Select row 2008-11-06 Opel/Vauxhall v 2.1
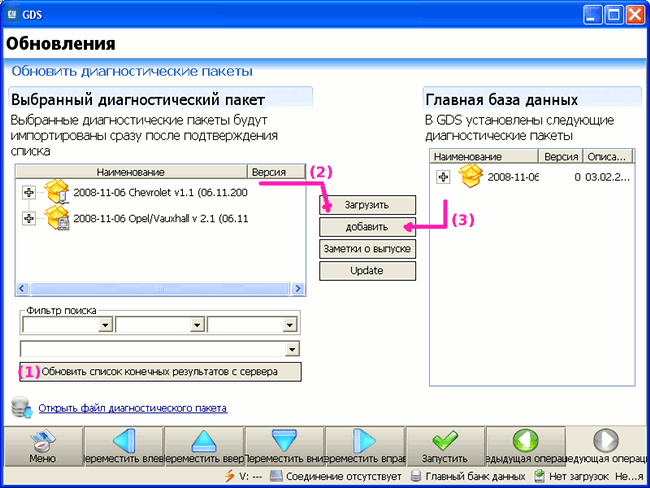Screen dimensions: 650x488 pos(160,218)
